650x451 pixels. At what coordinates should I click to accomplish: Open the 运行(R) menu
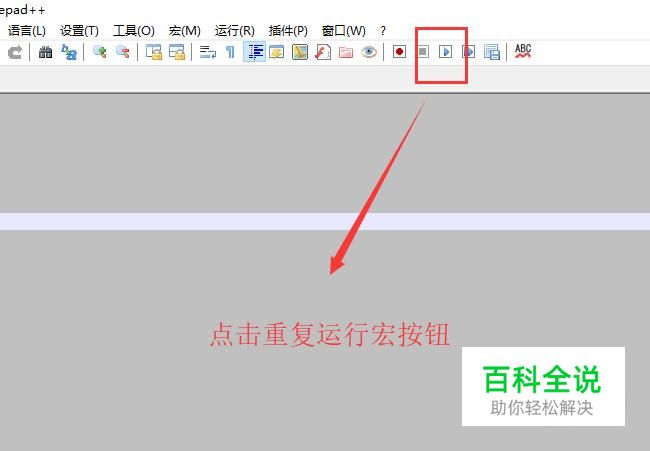(x=235, y=31)
